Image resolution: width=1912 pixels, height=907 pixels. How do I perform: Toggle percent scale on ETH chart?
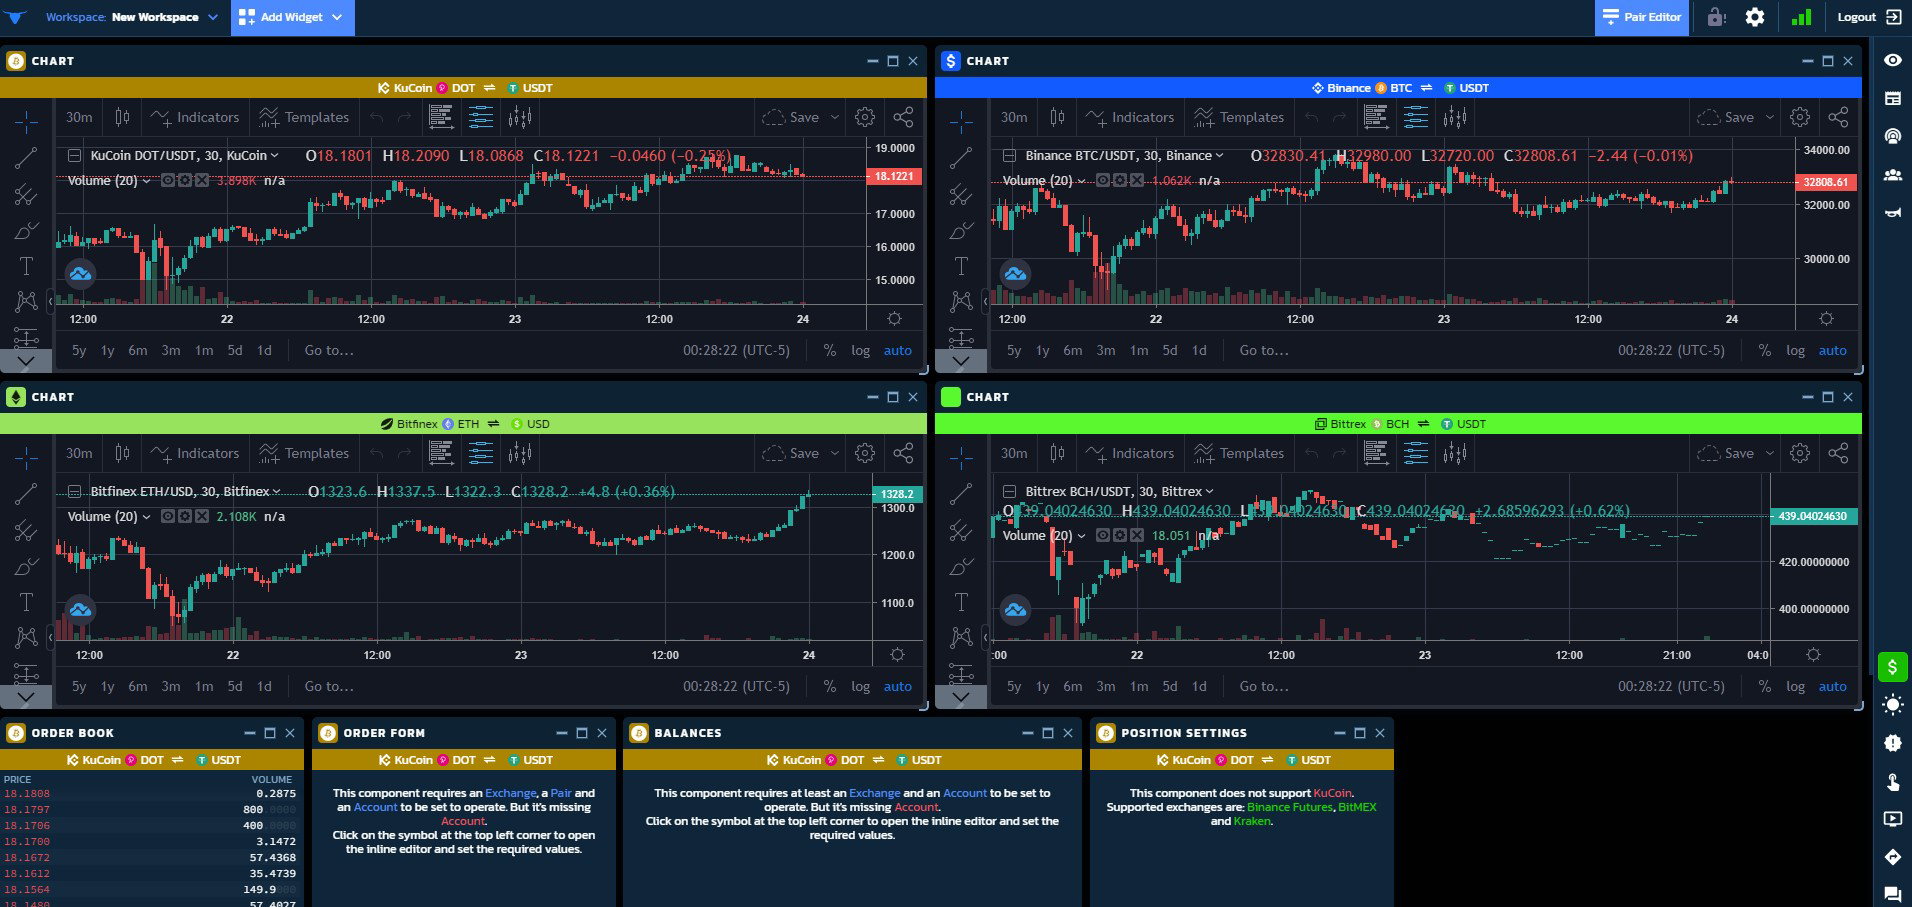[x=829, y=687]
